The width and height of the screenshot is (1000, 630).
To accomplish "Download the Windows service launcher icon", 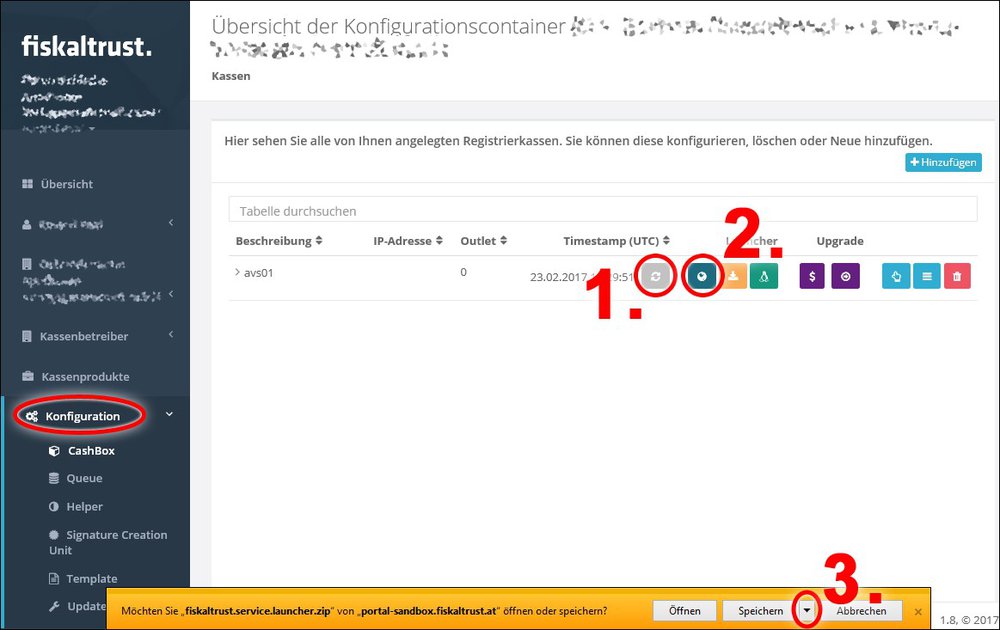I will (x=702, y=275).
